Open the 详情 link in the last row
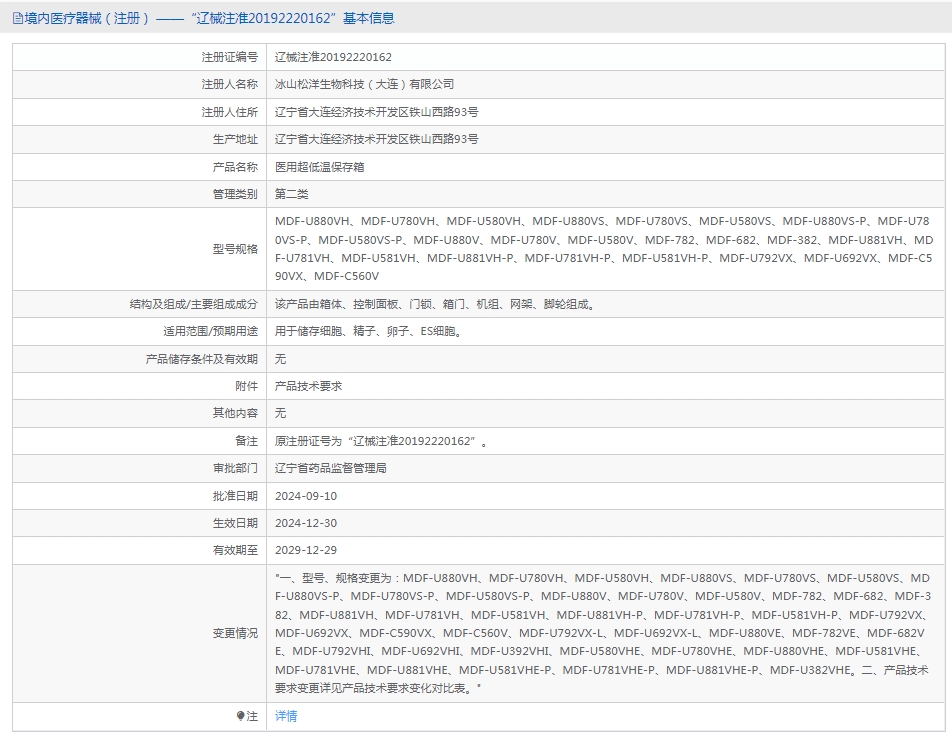Viewport: 952px width, 737px height. 286,716
